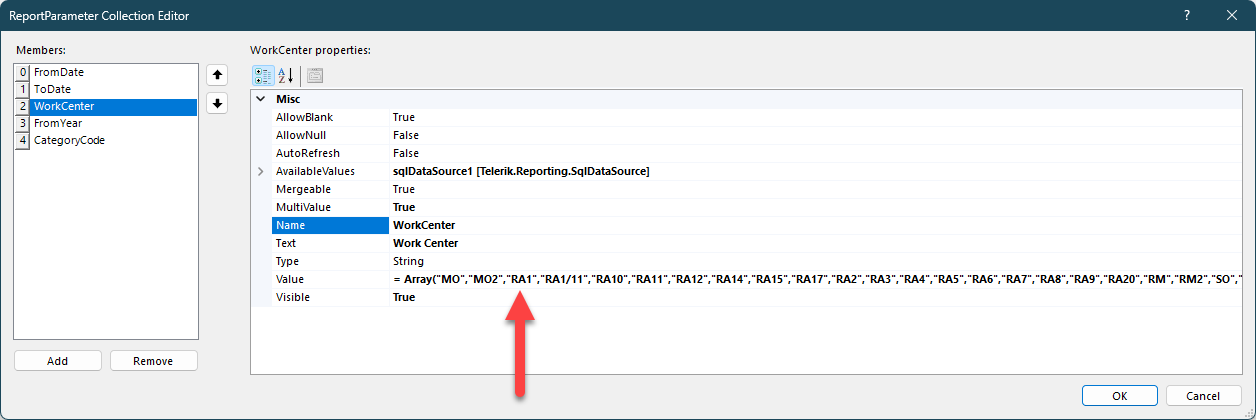Image resolution: width=1256 pixels, height=420 pixels.
Task: Move selected member up with arrow
Action: [217, 75]
